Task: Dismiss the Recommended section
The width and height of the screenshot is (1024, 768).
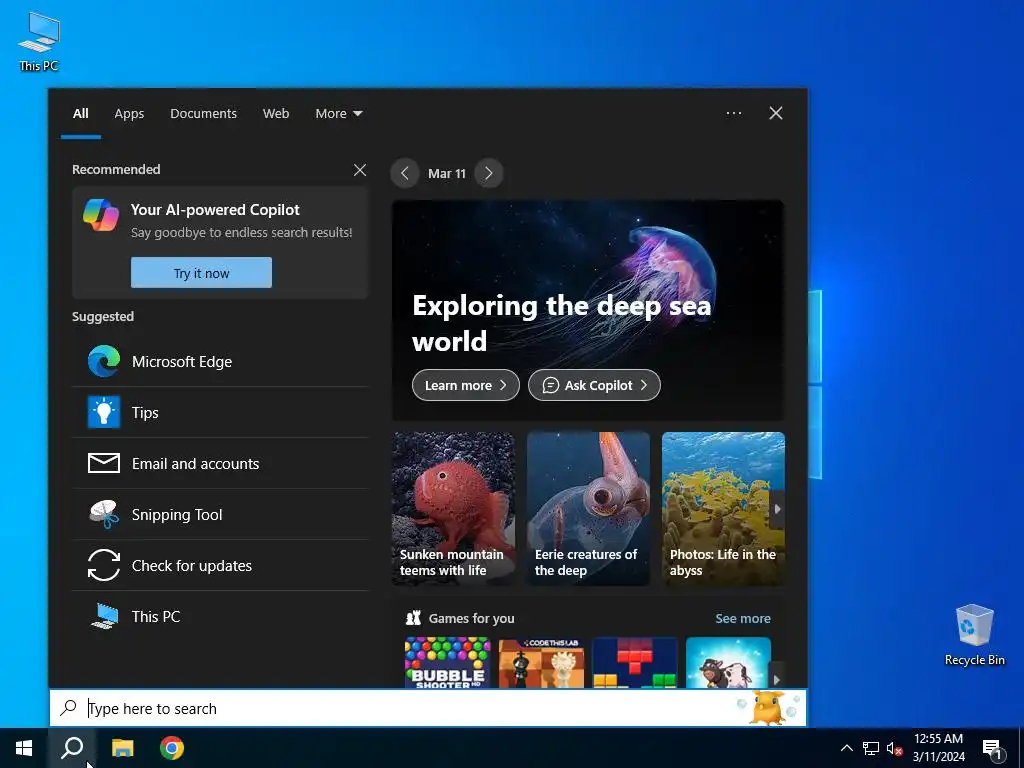Action: point(360,170)
